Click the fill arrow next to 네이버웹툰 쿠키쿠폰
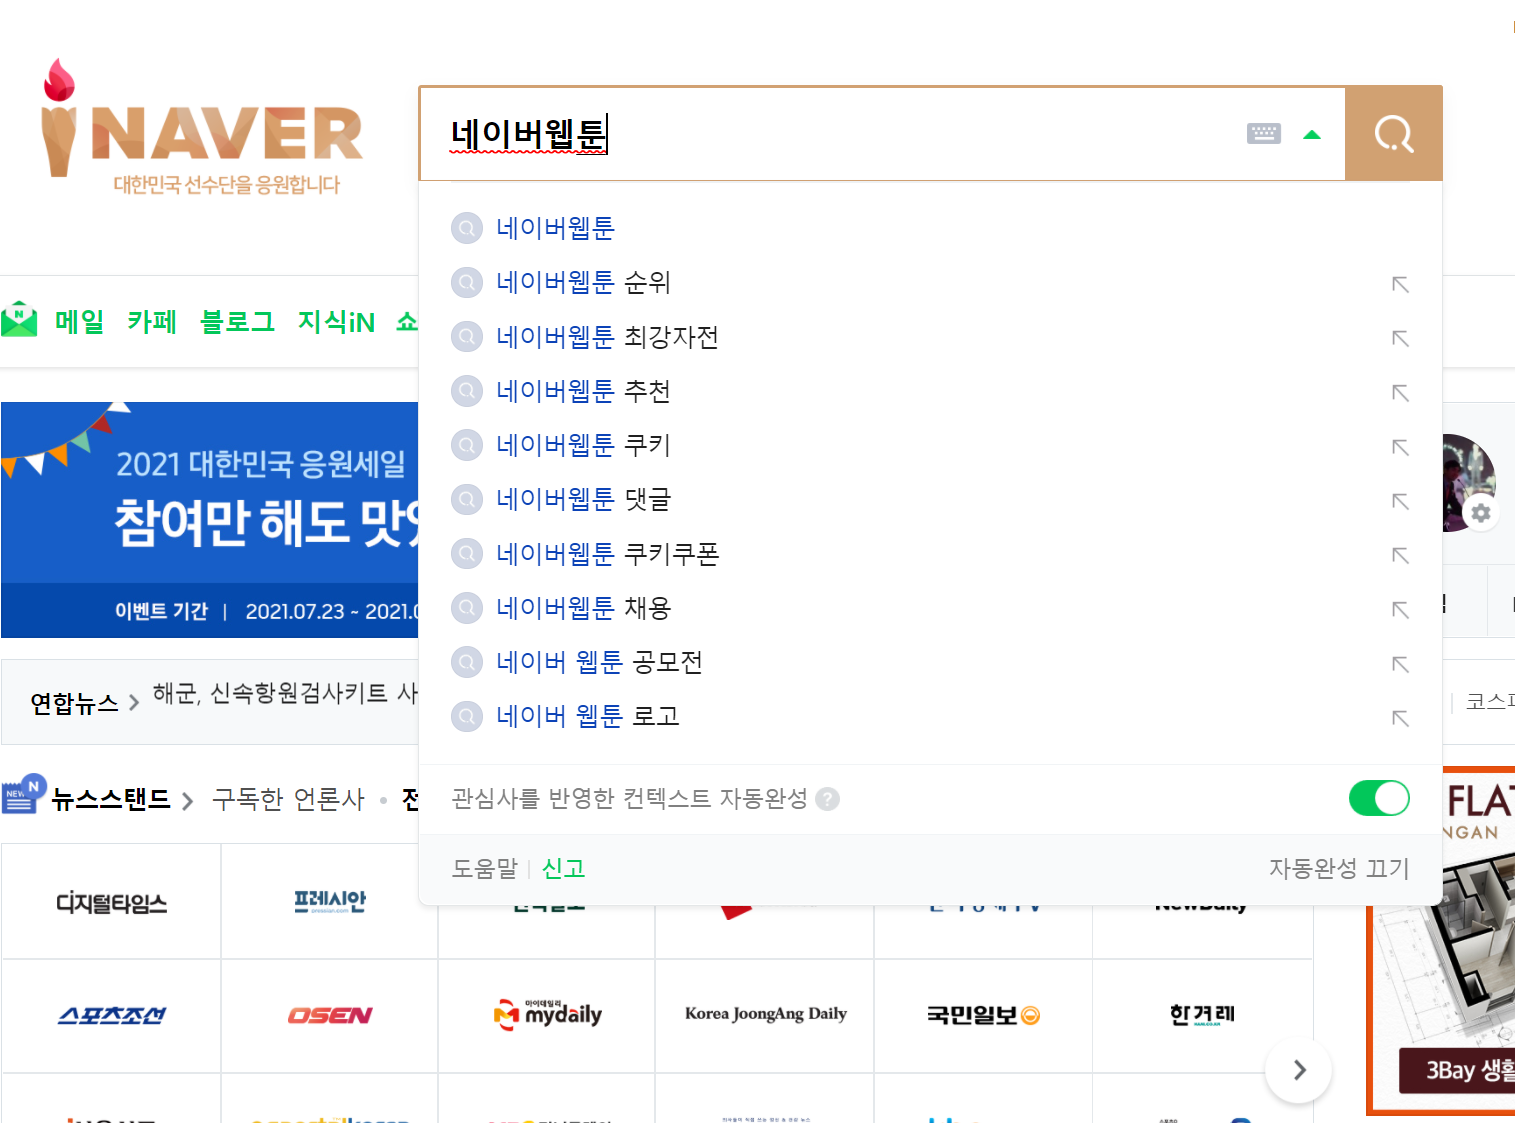 (1400, 556)
